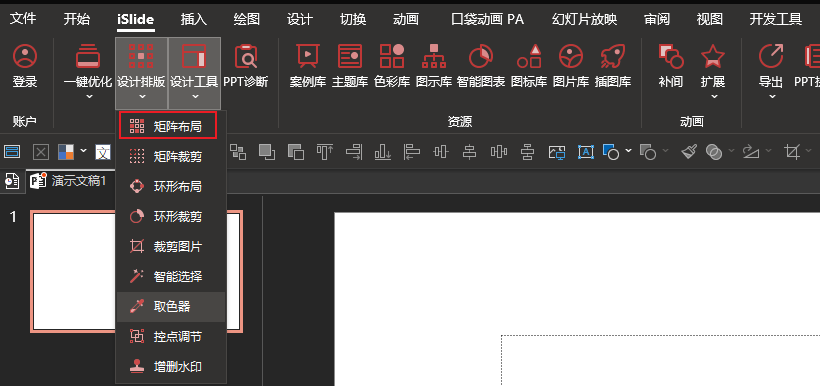Click the 文 text character icon

pos(103,152)
